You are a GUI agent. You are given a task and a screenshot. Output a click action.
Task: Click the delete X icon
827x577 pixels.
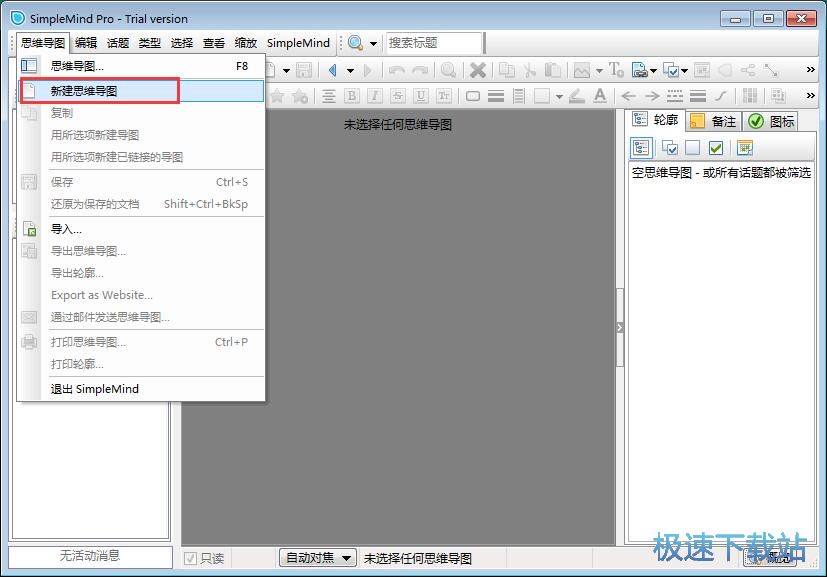click(478, 70)
